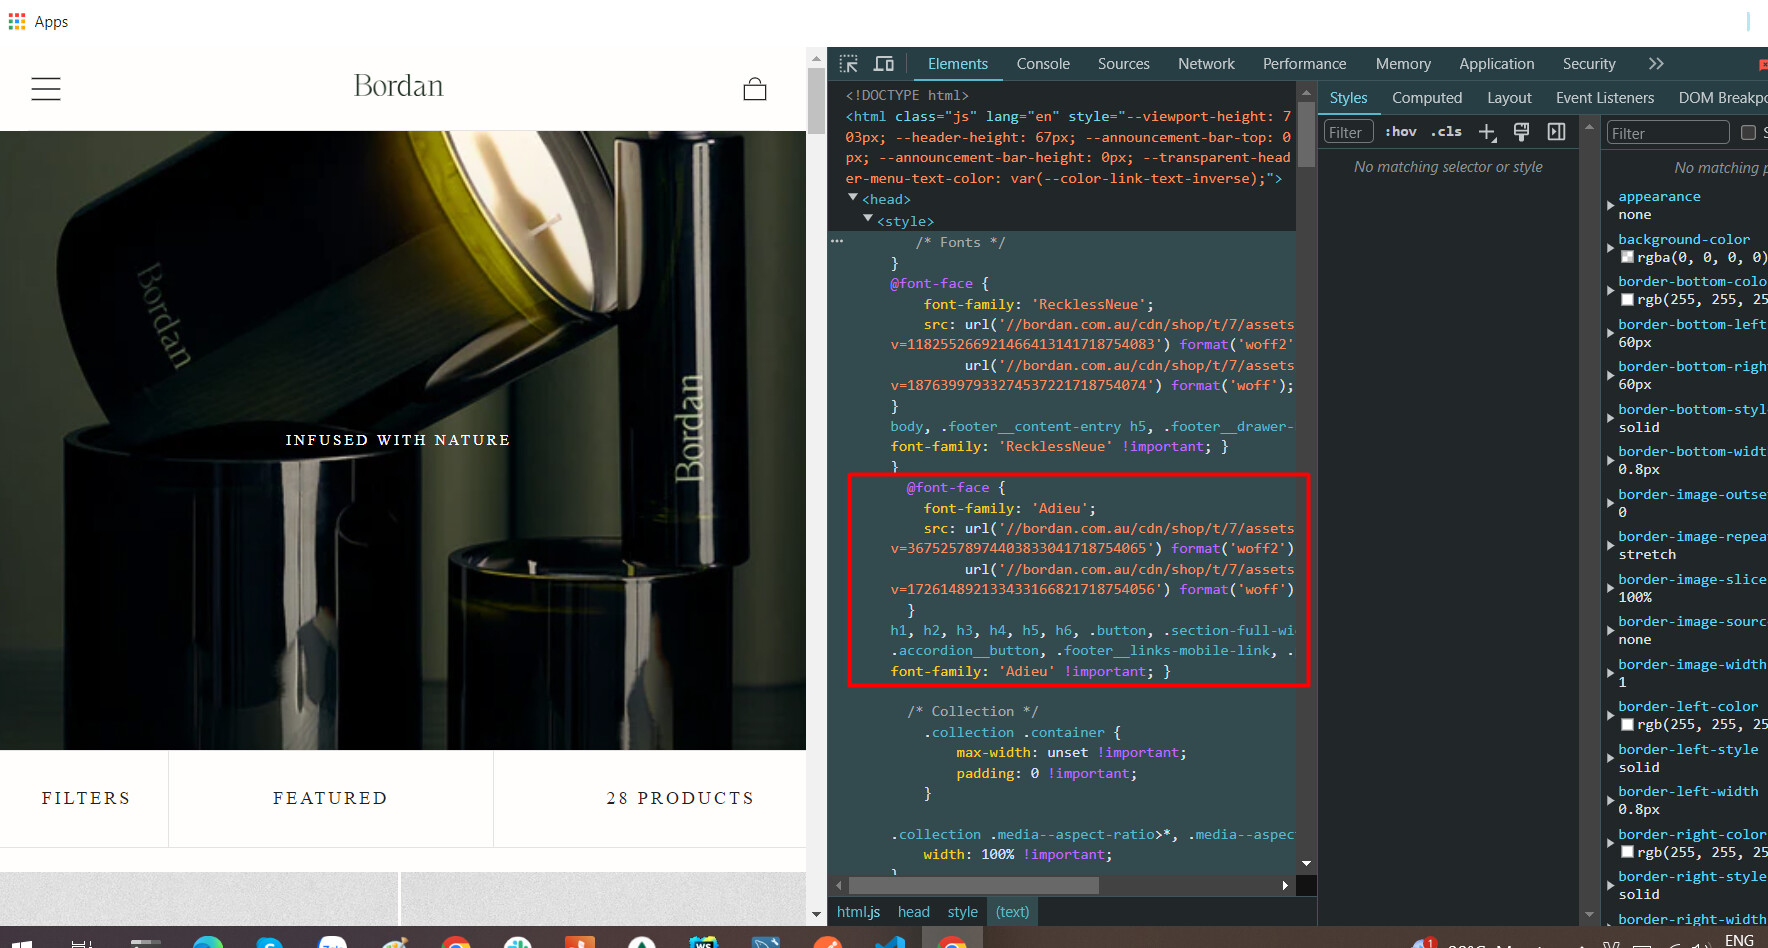1768x948 pixels.
Task: Toggle the .cls element classes button
Action: pos(1446,132)
